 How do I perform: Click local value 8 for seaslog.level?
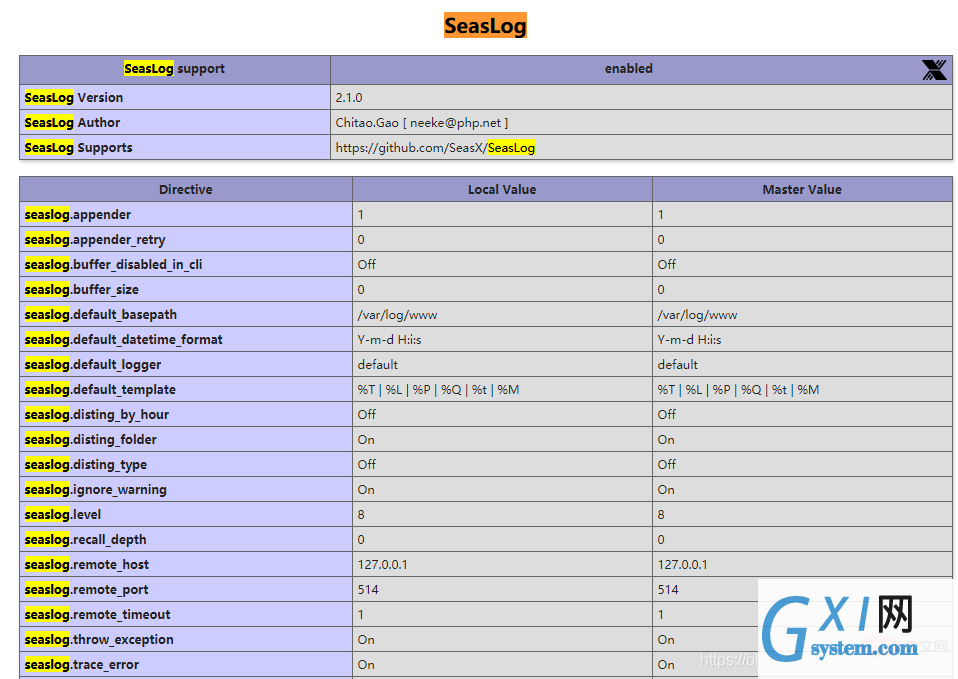tap(361, 515)
